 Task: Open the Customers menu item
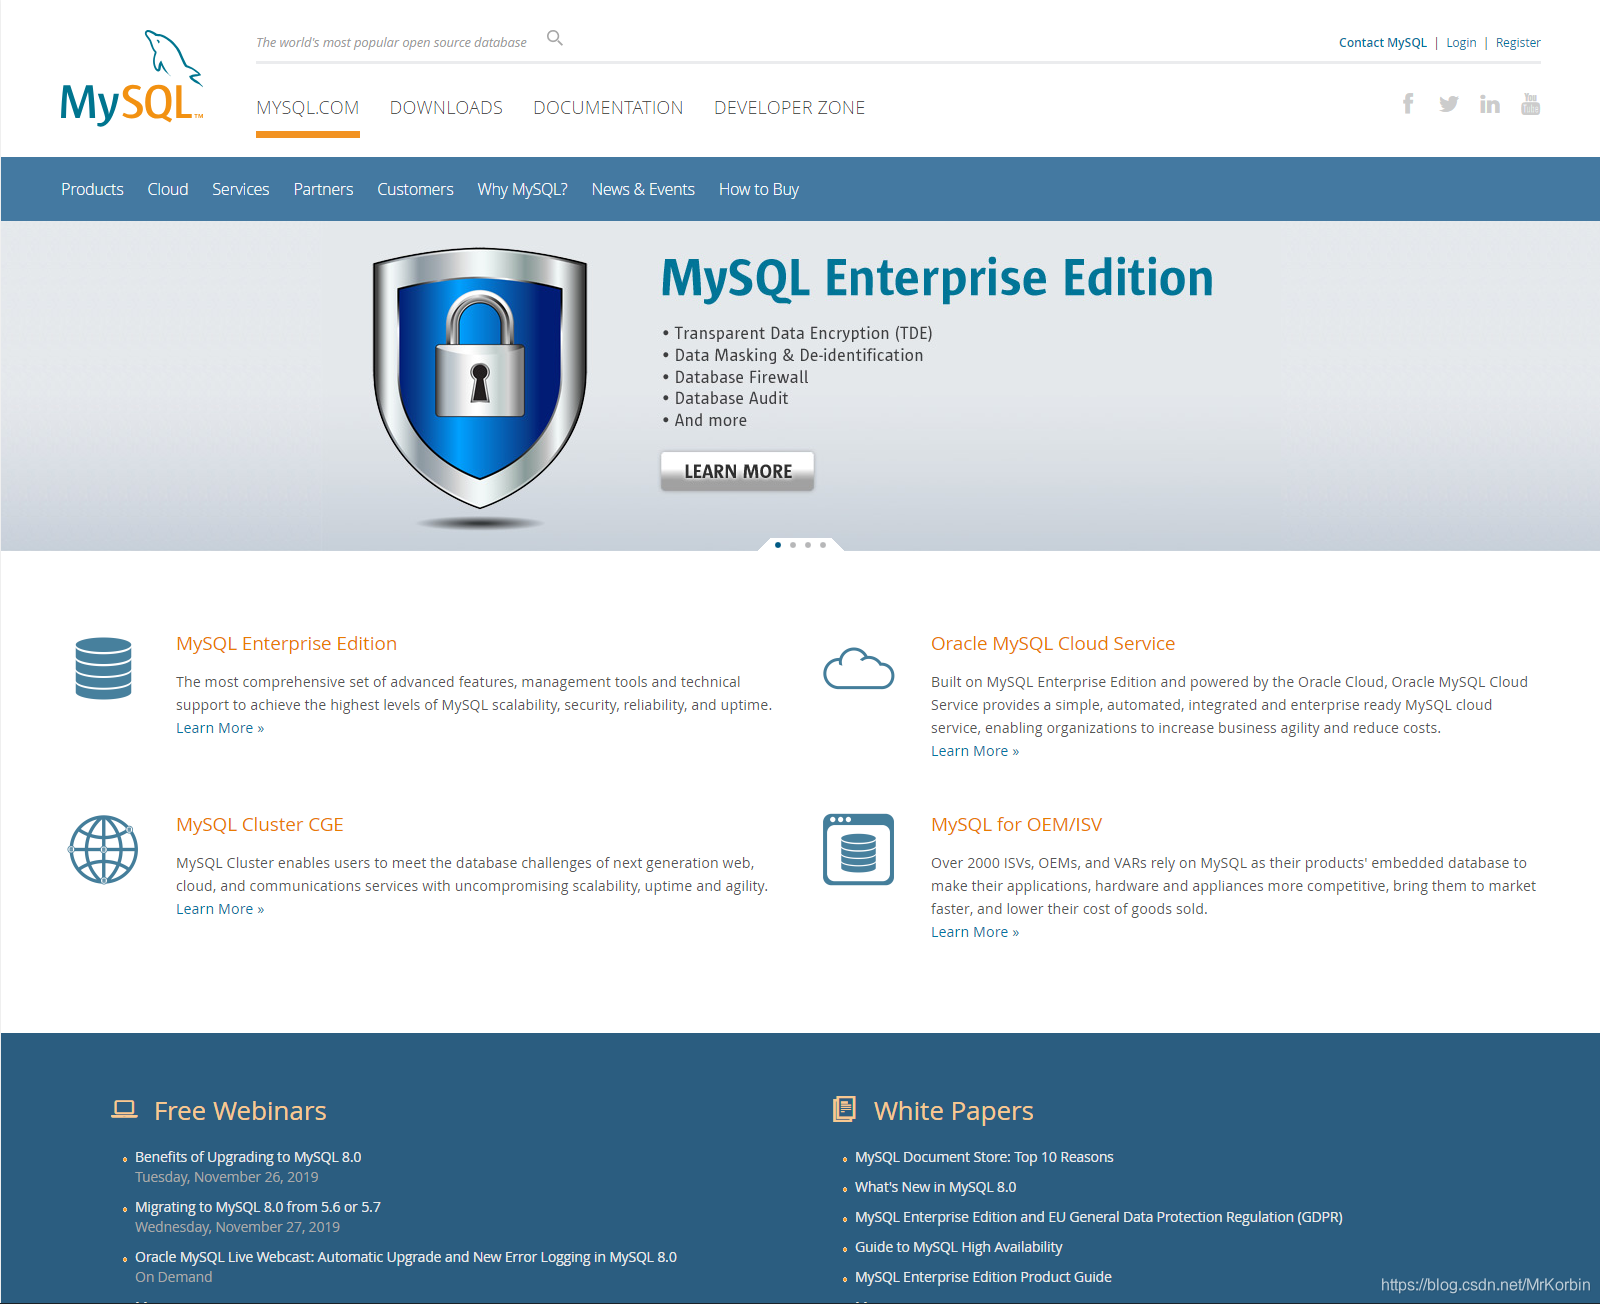tap(415, 189)
